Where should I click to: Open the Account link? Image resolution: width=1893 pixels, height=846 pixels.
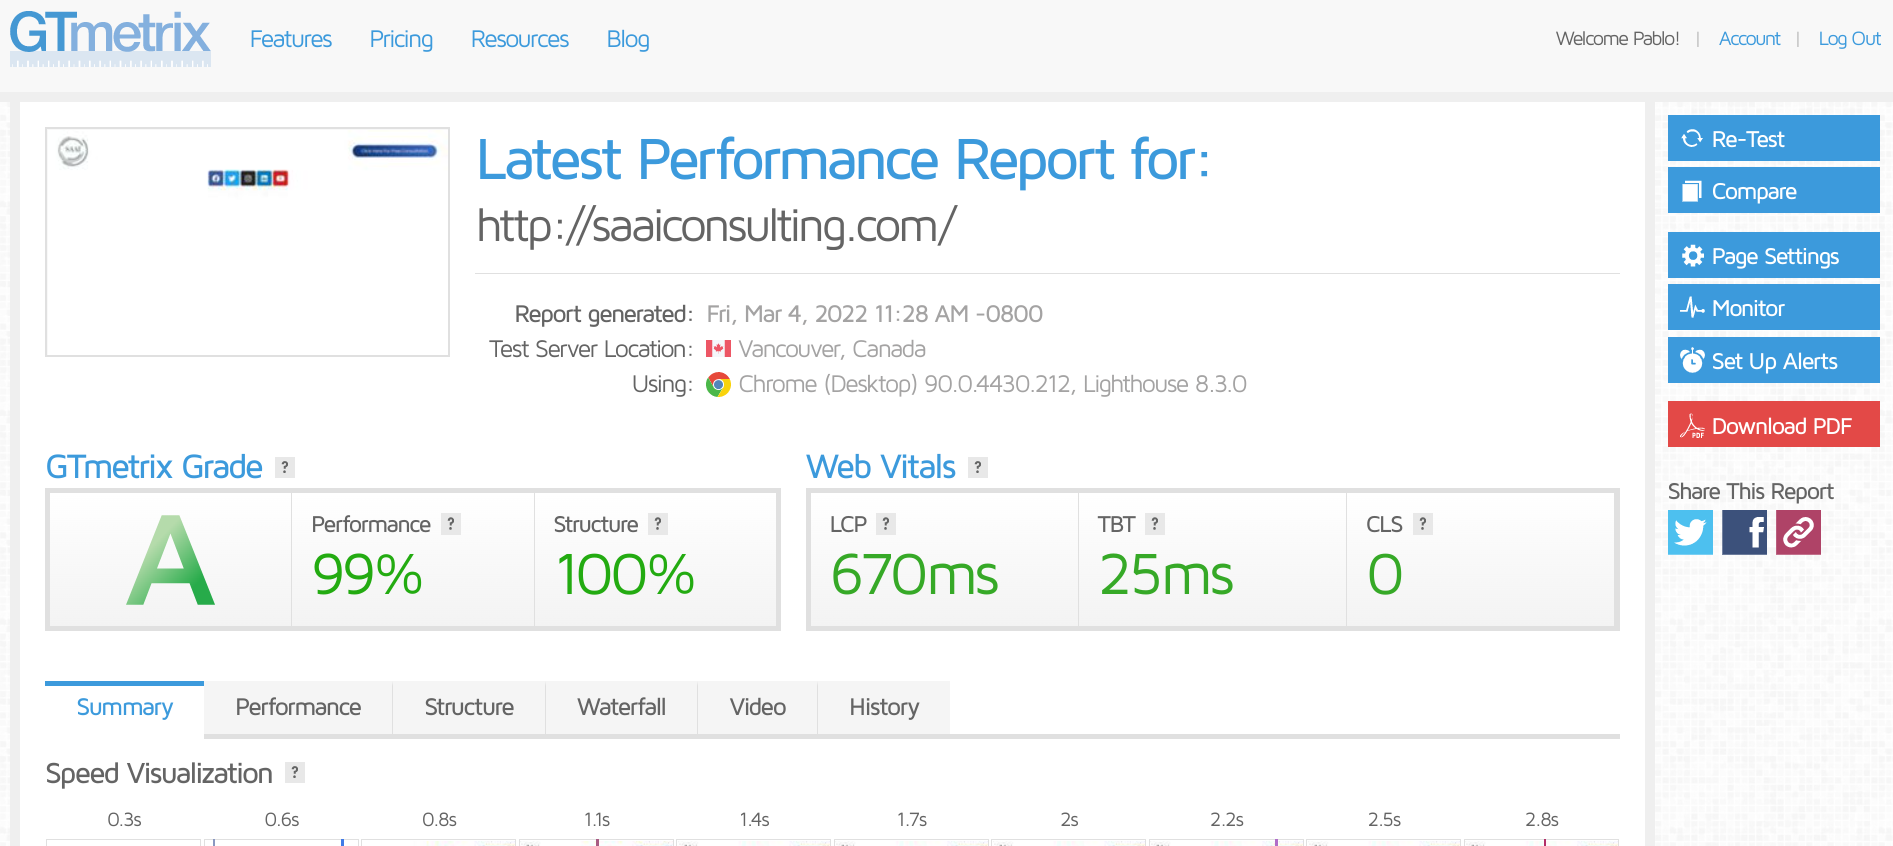[1749, 39]
